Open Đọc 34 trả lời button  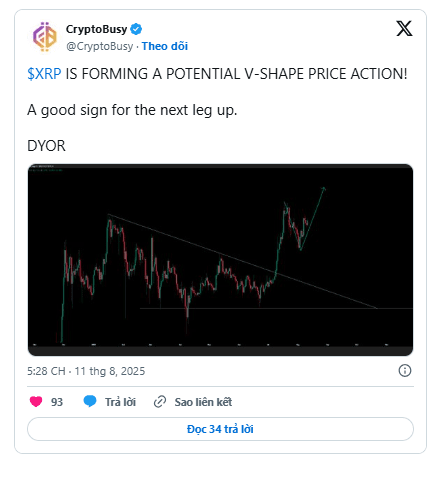coord(220,429)
